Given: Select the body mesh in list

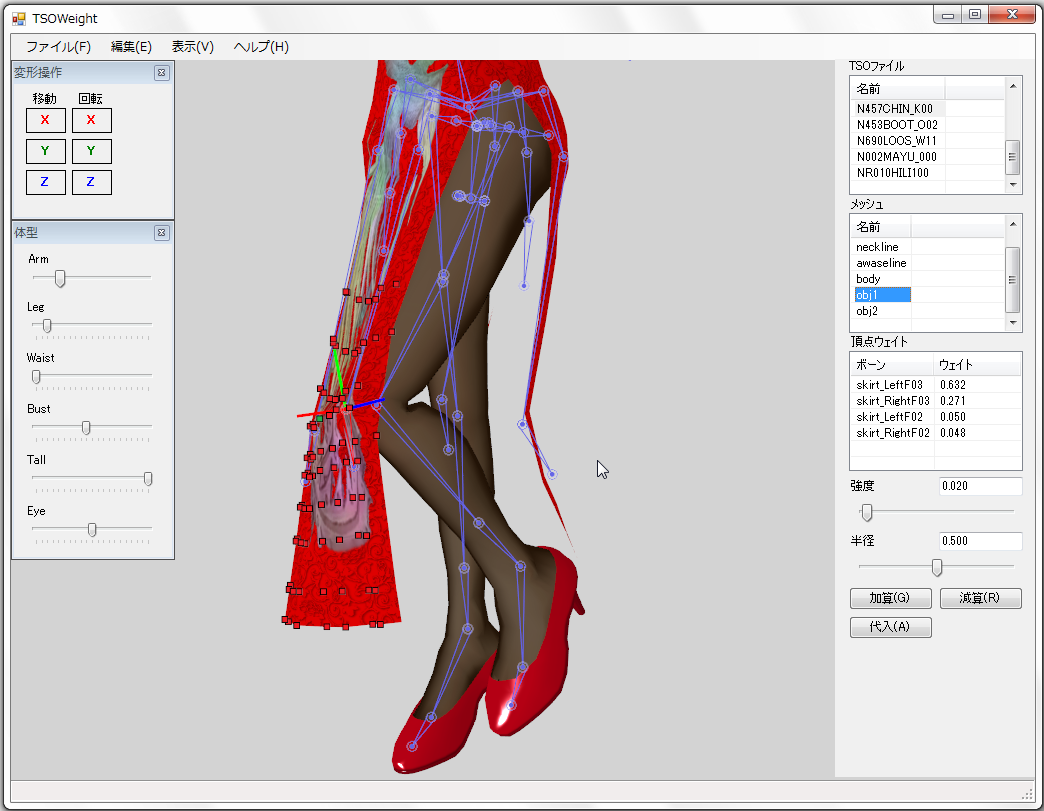Looking at the screenshot, I should pos(868,279).
